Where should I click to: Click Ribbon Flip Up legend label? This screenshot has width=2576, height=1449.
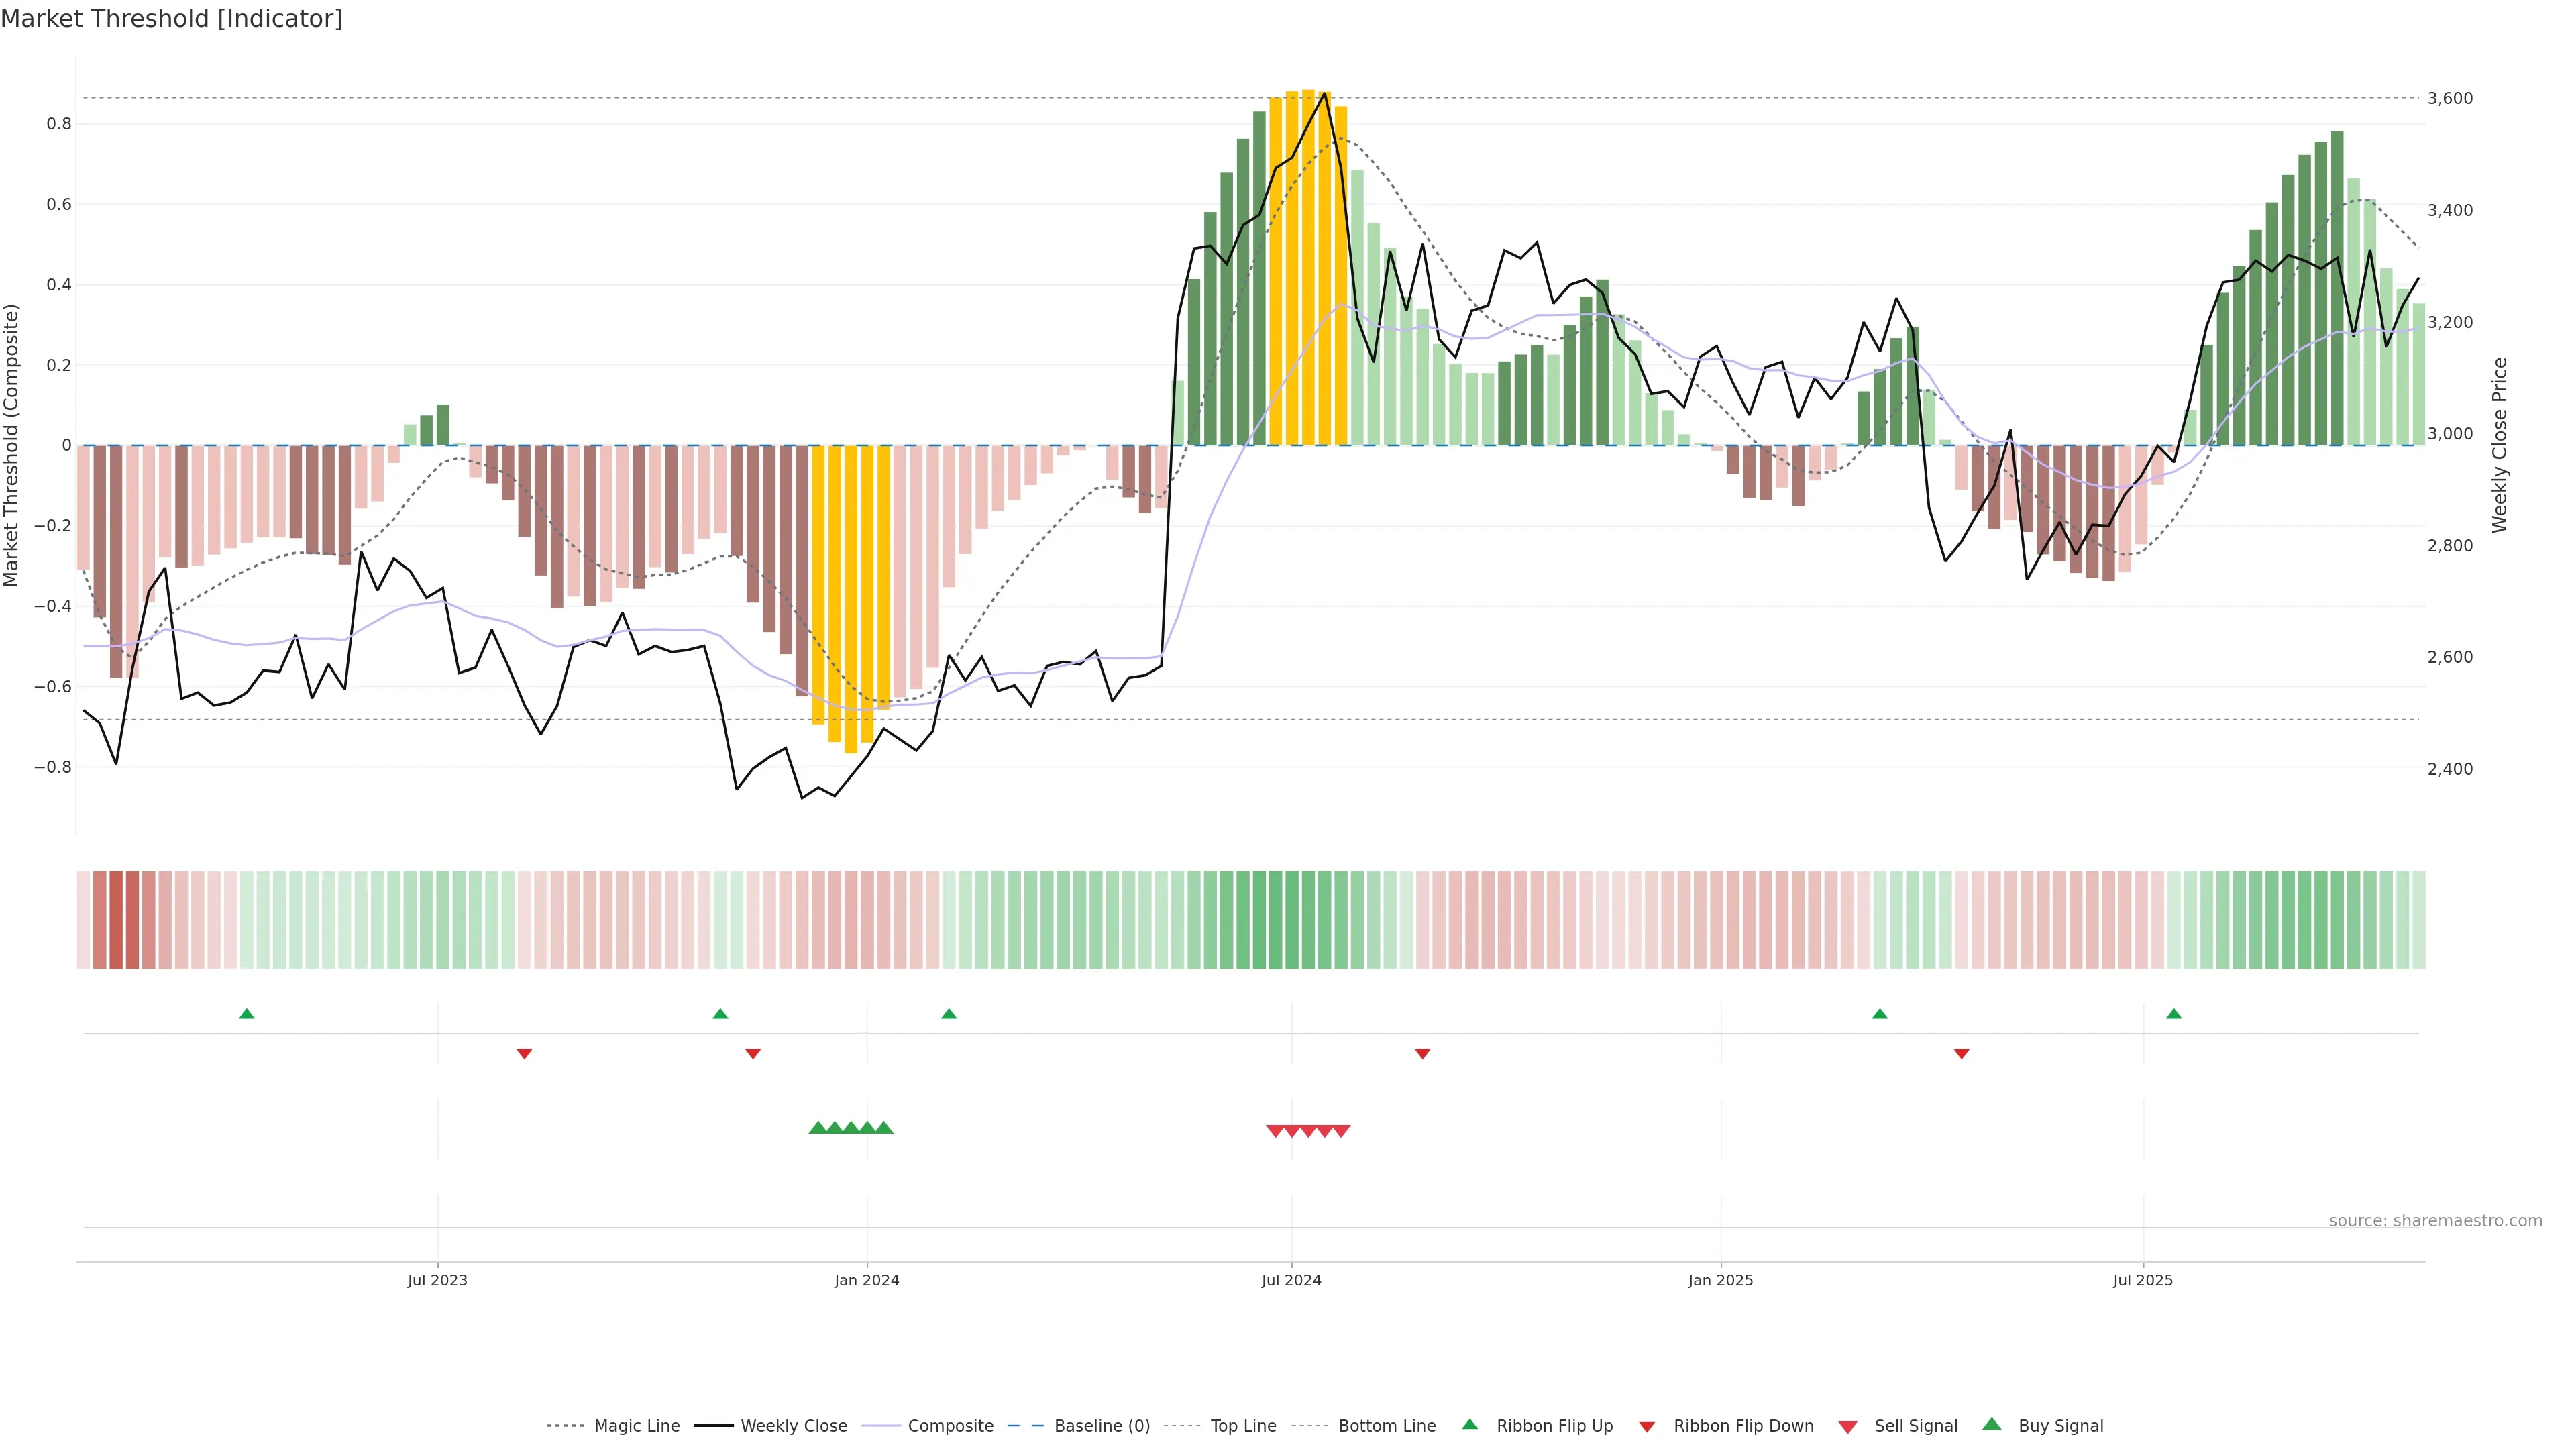pos(1554,1426)
